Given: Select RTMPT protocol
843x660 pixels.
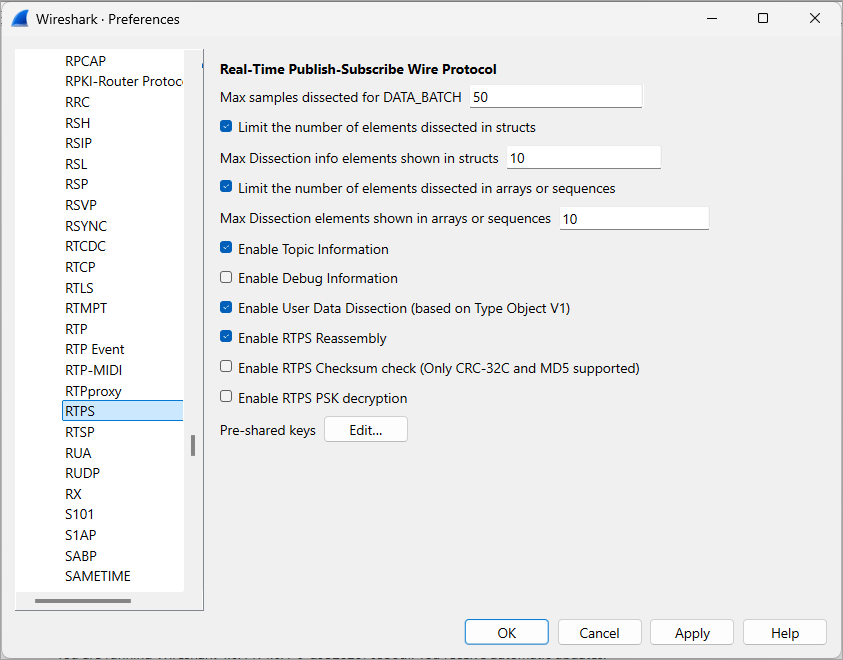Looking at the screenshot, I should pos(86,309).
